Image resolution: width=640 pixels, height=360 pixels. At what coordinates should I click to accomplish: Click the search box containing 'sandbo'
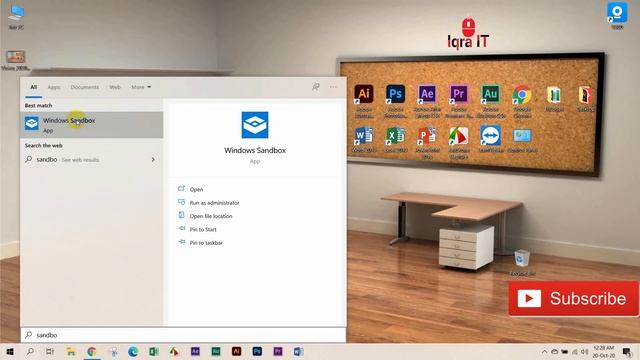tap(183, 335)
